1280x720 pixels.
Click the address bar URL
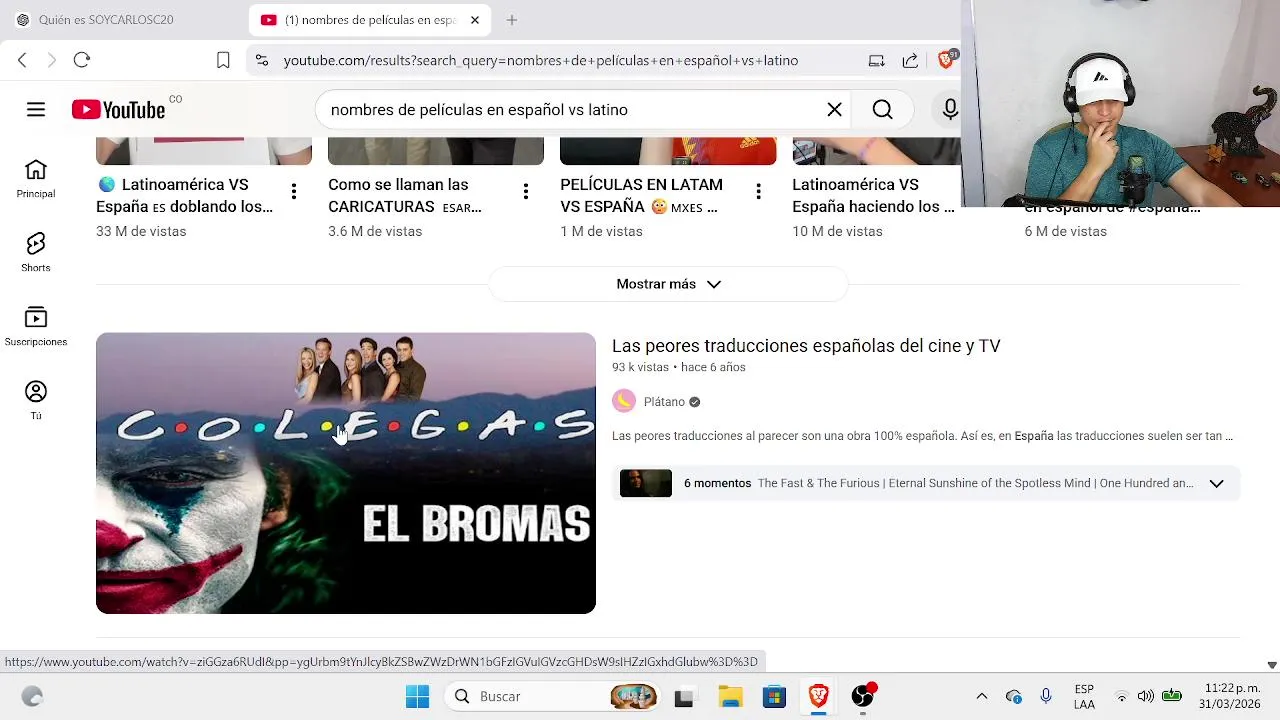541,60
